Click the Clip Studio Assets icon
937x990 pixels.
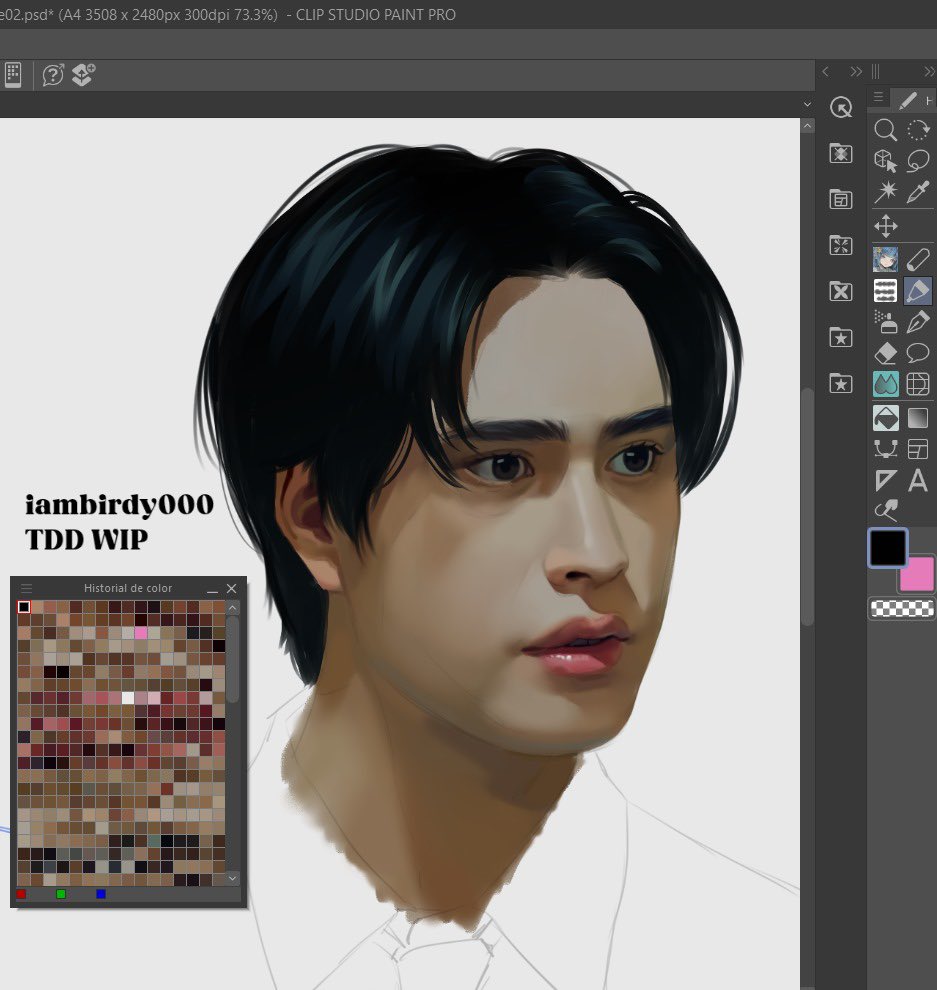(83, 75)
